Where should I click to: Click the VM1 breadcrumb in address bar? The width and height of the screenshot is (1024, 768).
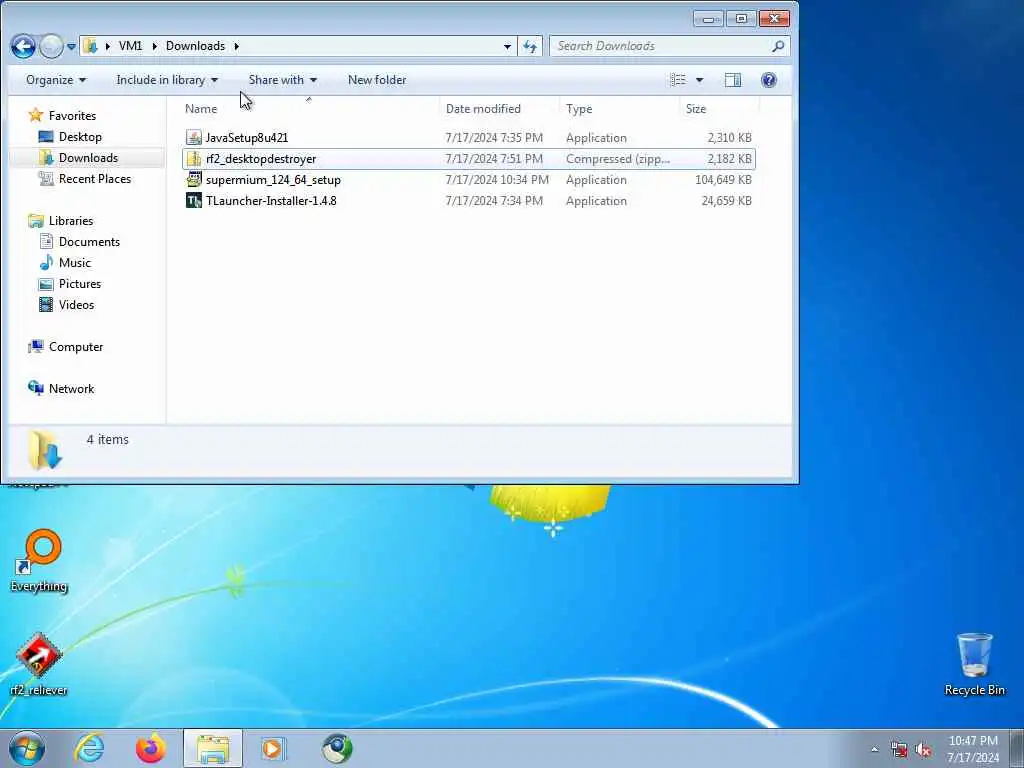pyautogui.click(x=131, y=46)
